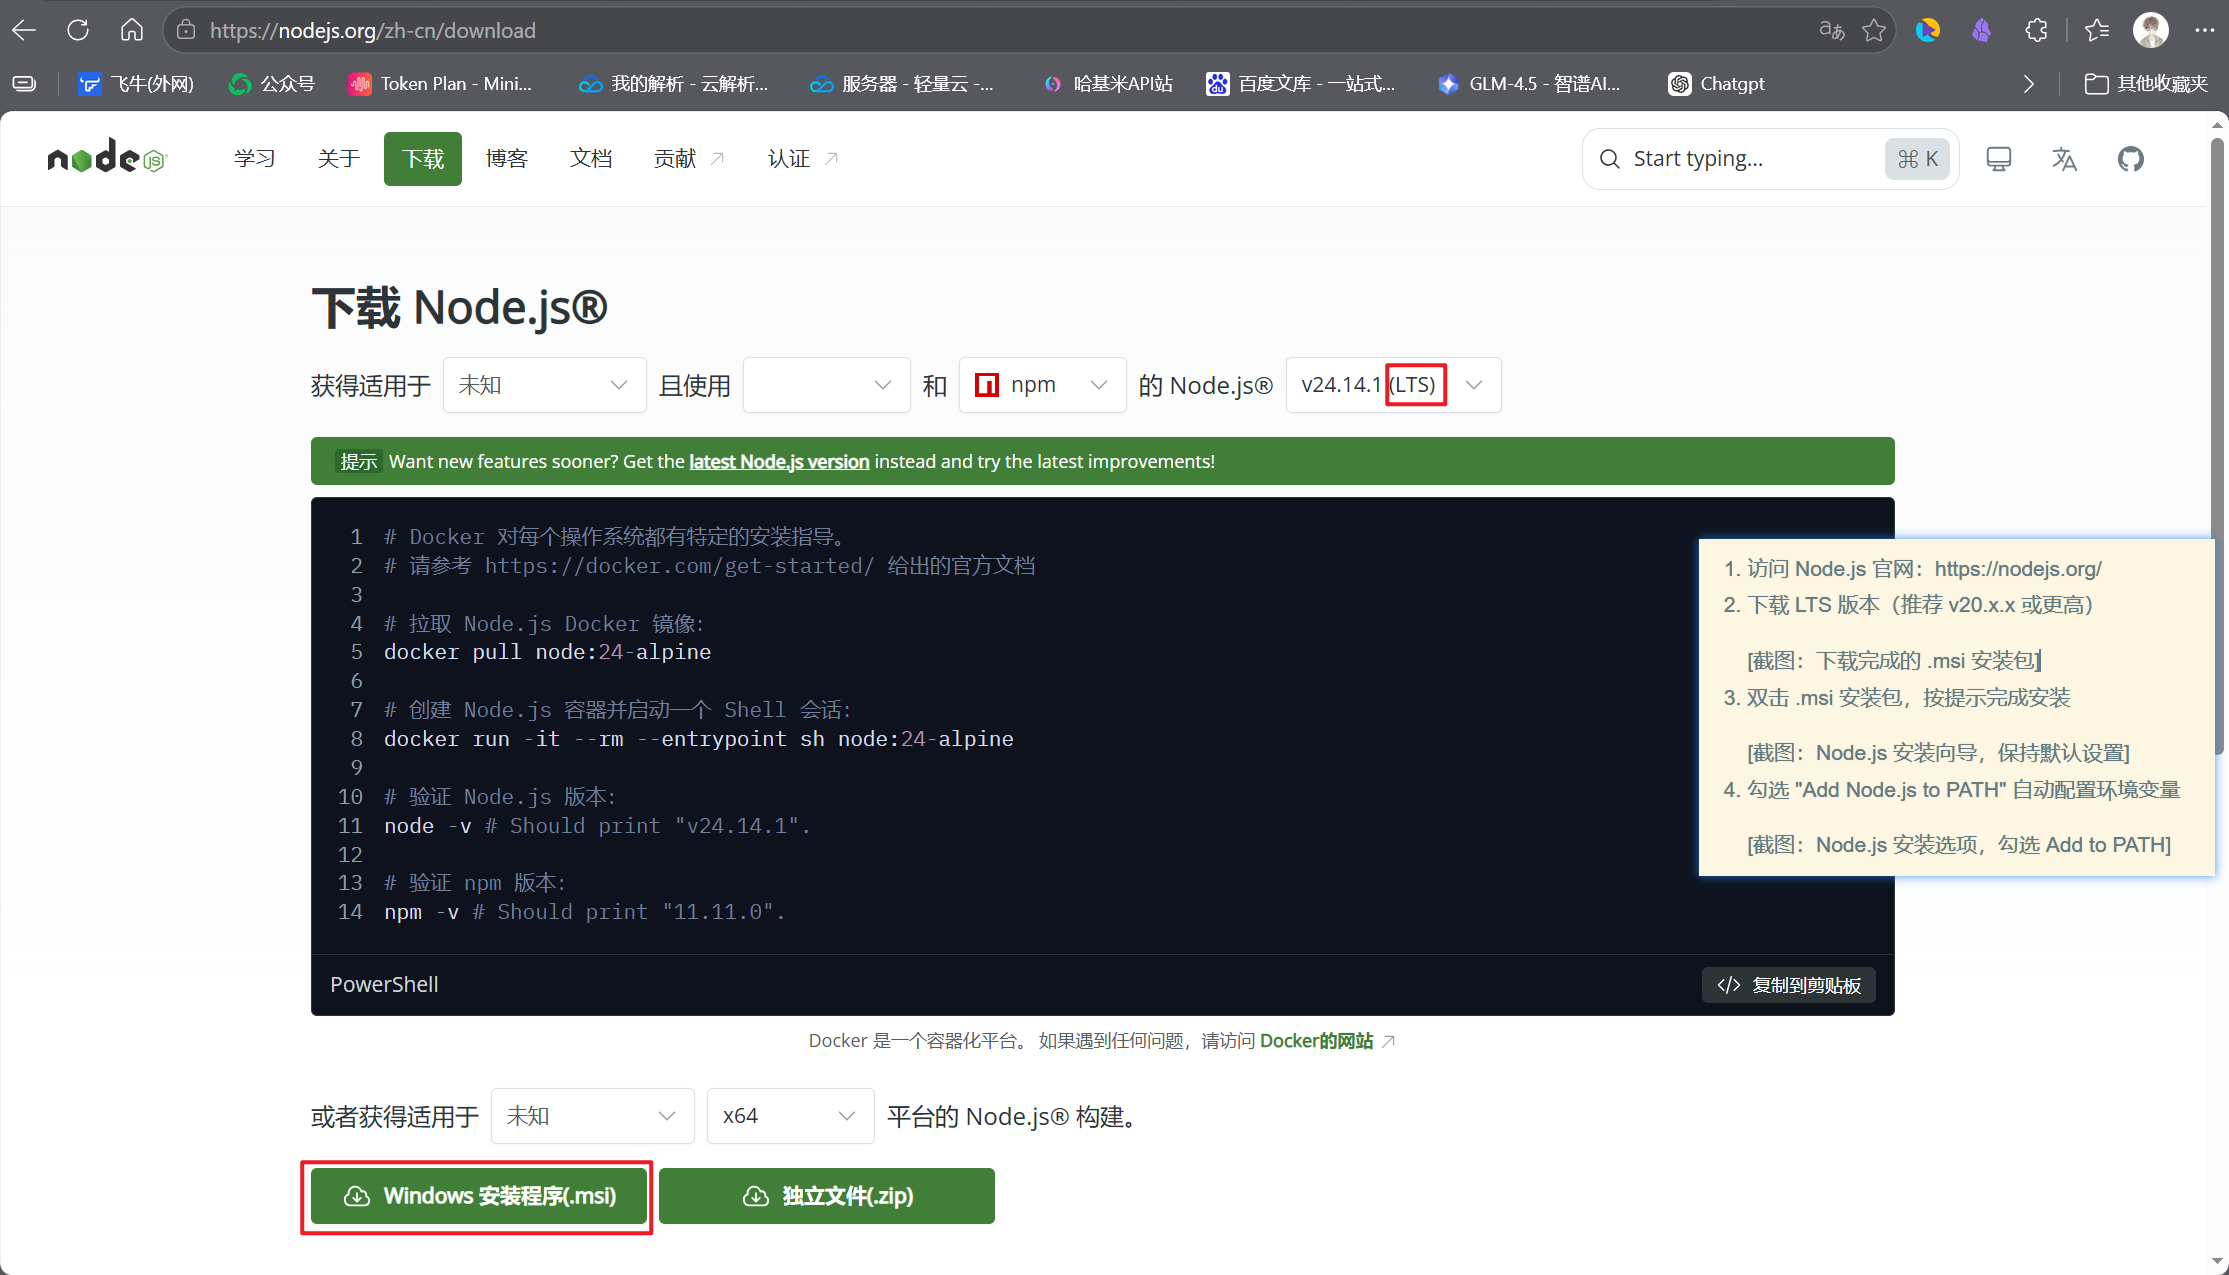Open the Chatgpt bookmark
Viewport: 2229px width, 1275px height.
pos(1717,84)
